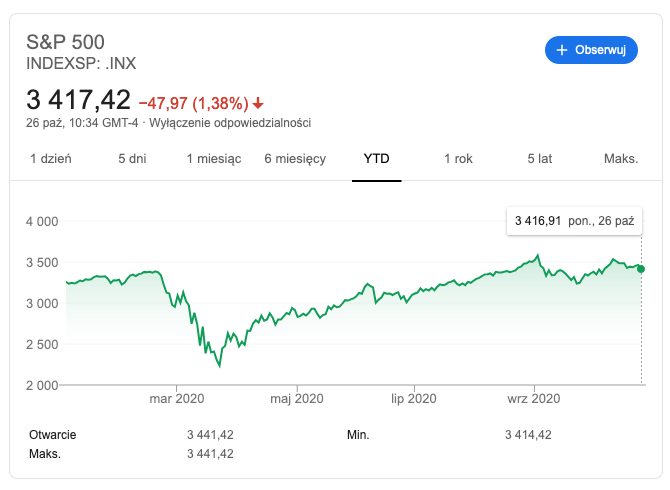
Task: Click the 3 000 y-axis label
Action: (x=42, y=303)
